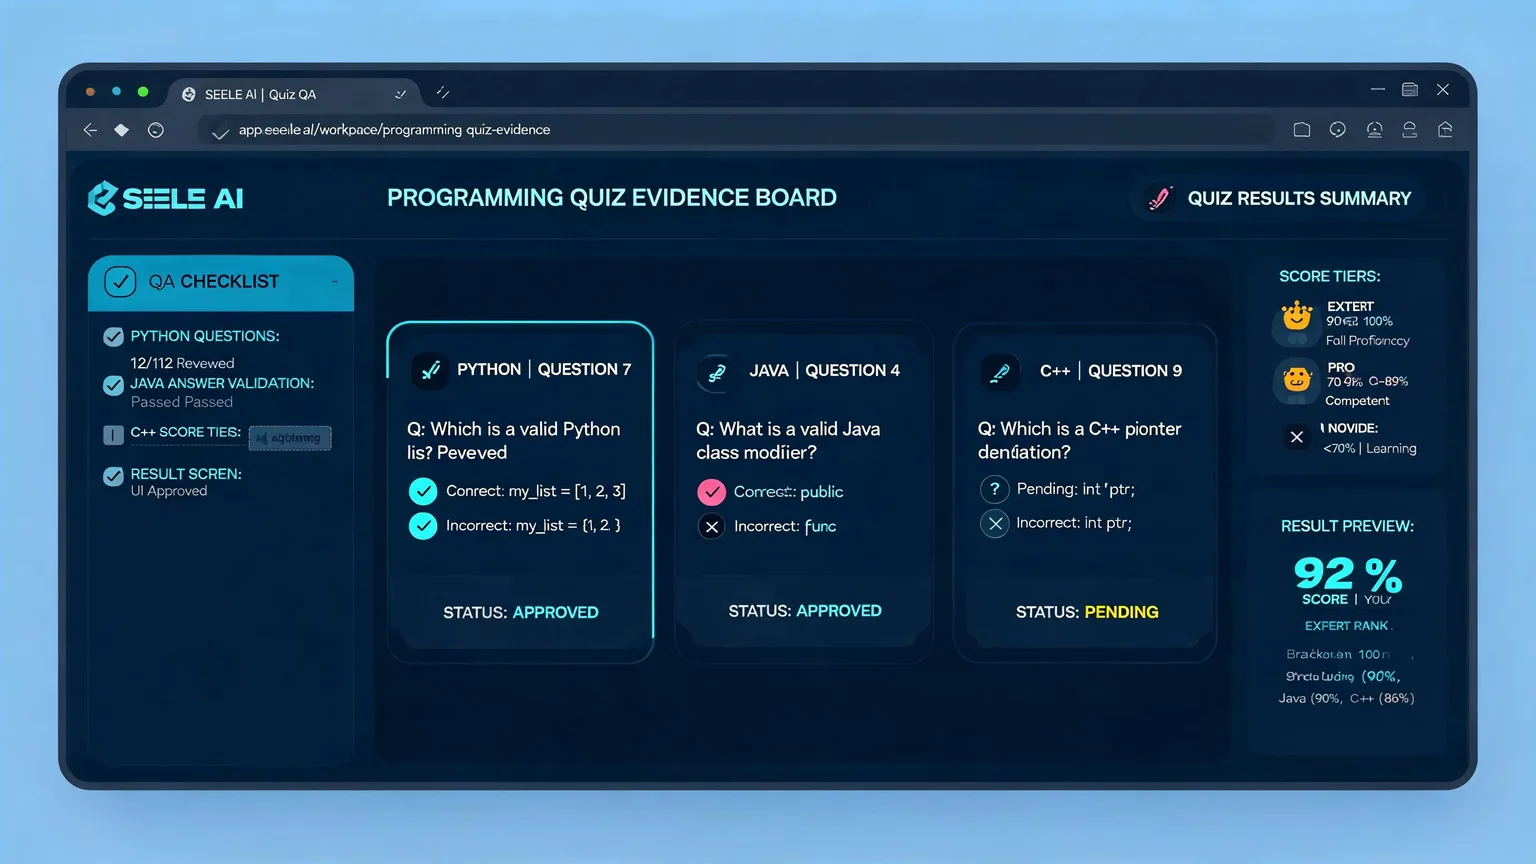1536x864 pixels.
Task: Click the Programming Quiz Evidence Board heading
Action: [612, 198]
